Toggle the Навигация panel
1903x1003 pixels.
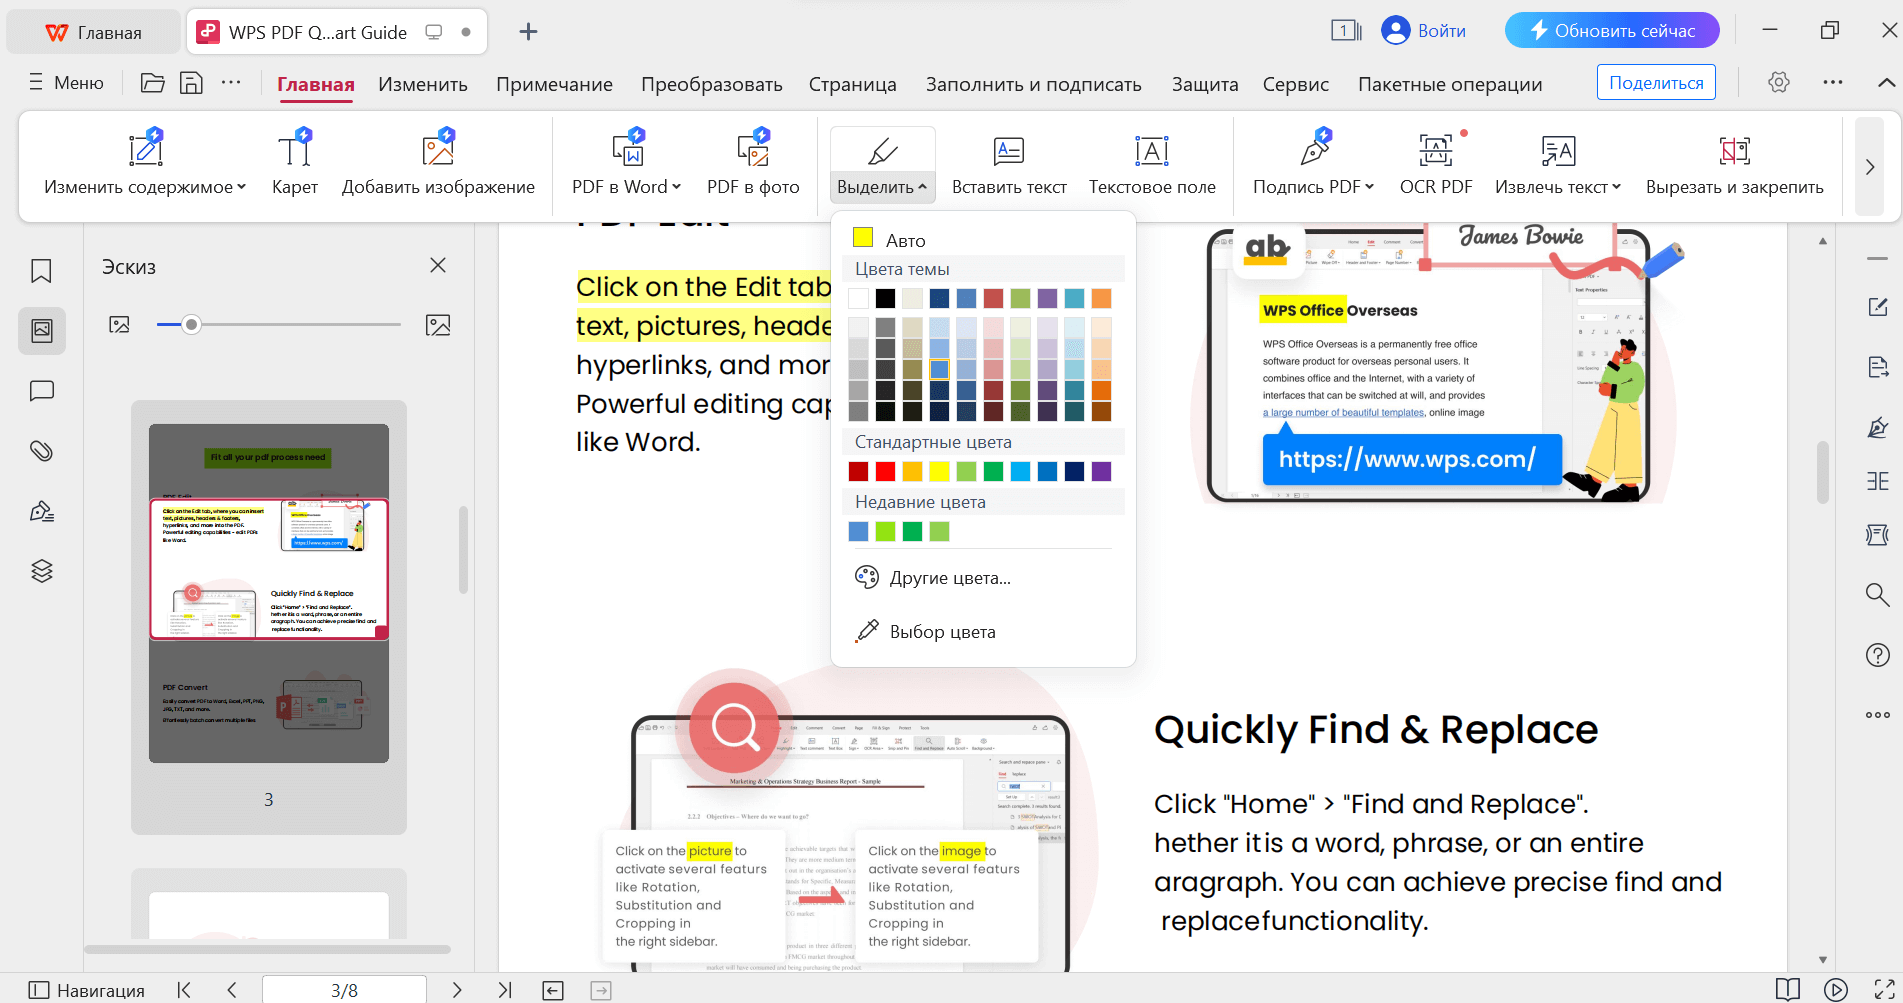(87, 990)
